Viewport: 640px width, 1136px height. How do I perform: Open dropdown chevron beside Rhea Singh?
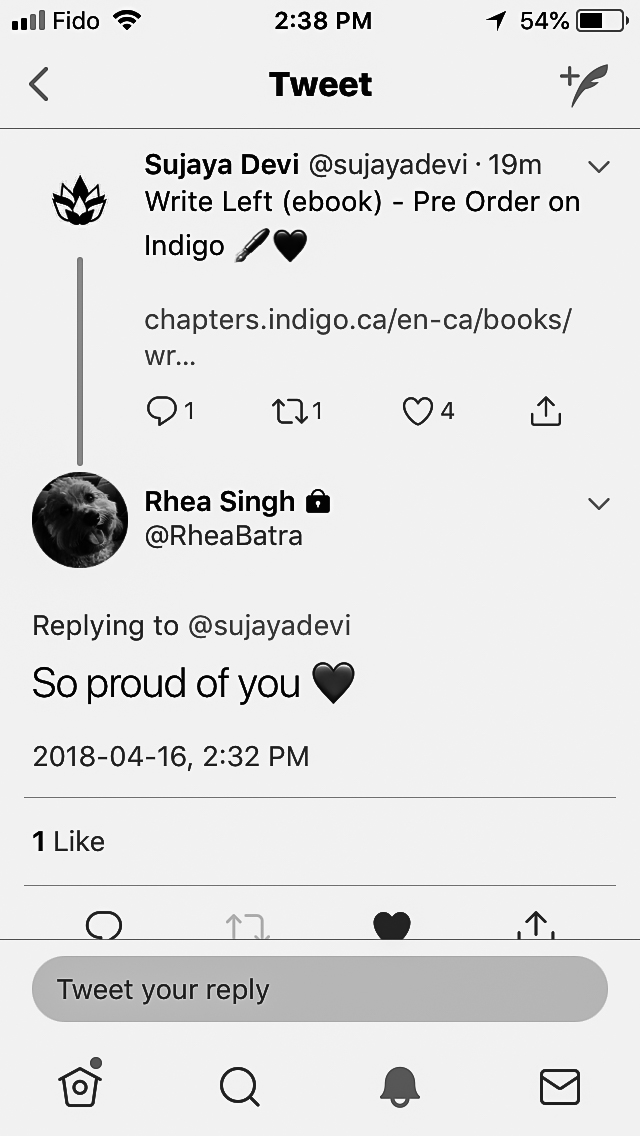click(x=598, y=503)
